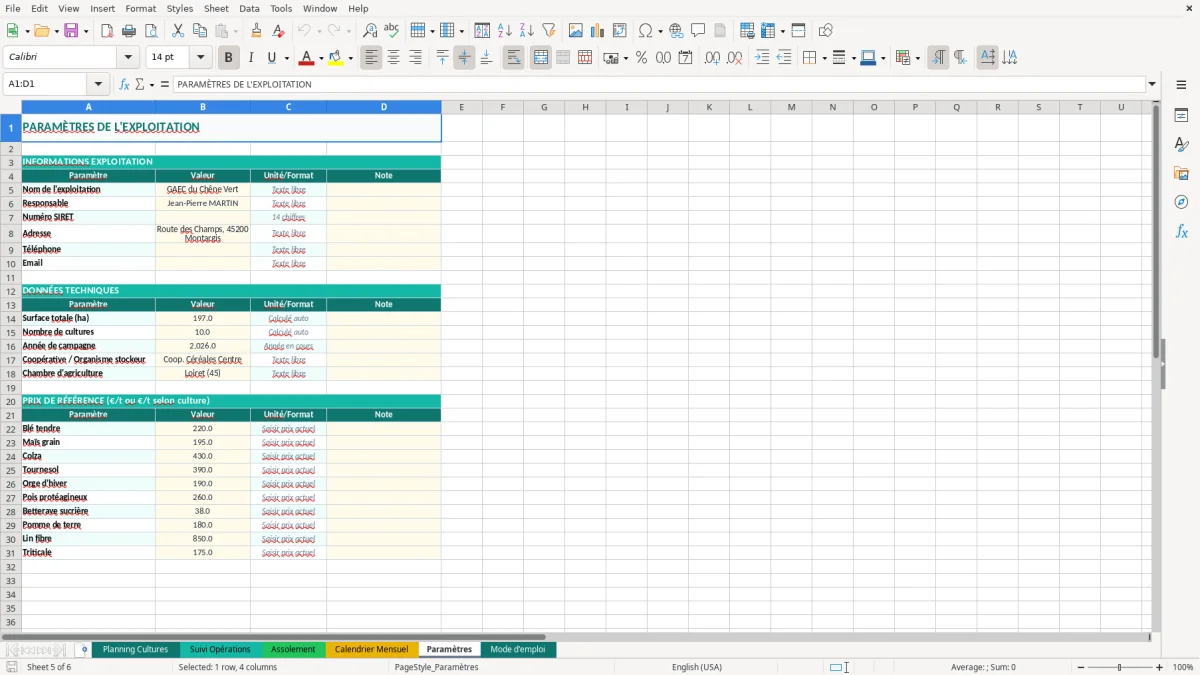
Task: Open the underline style dropdown arrow
Action: pyautogui.click(x=286, y=58)
